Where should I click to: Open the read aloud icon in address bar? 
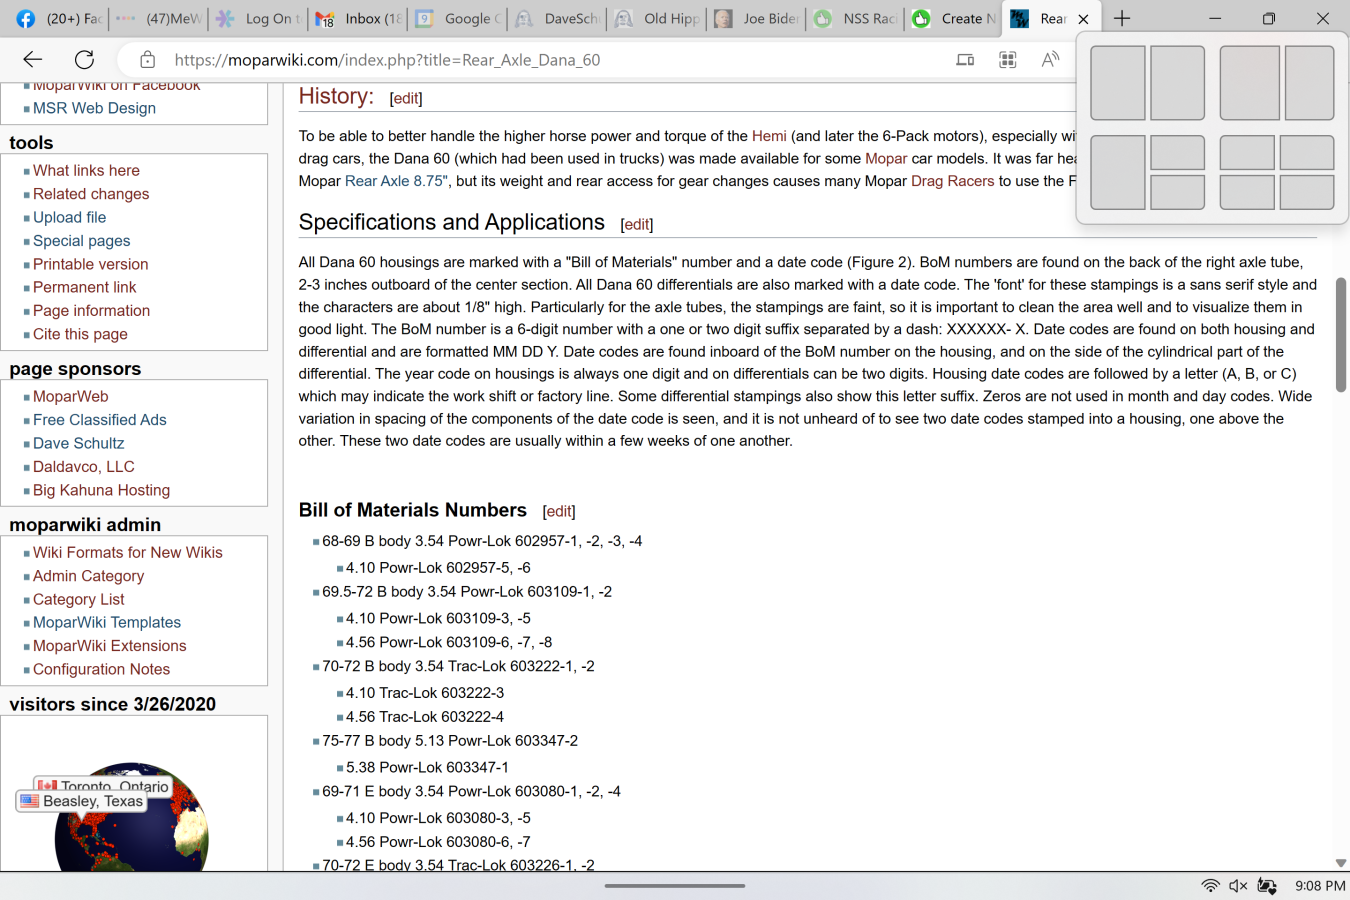click(1050, 60)
